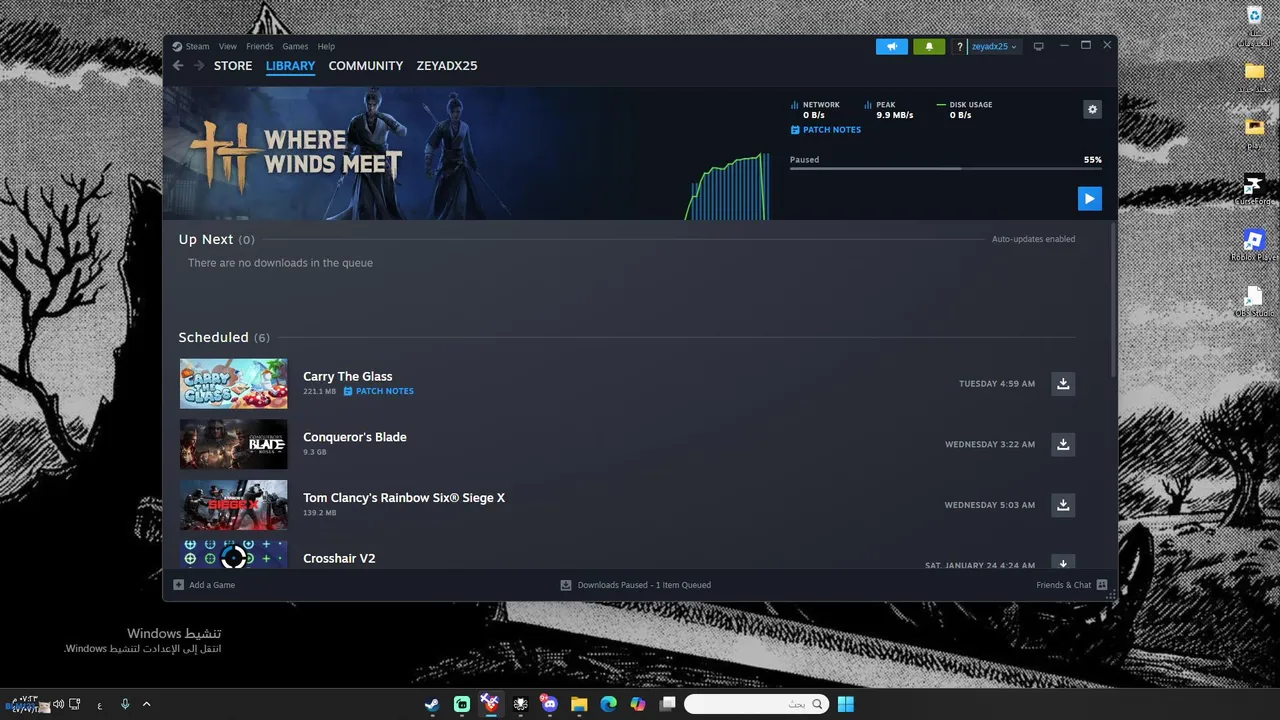Open OBS Studio desktop shortcut
The width and height of the screenshot is (1280, 720).
1254,301
